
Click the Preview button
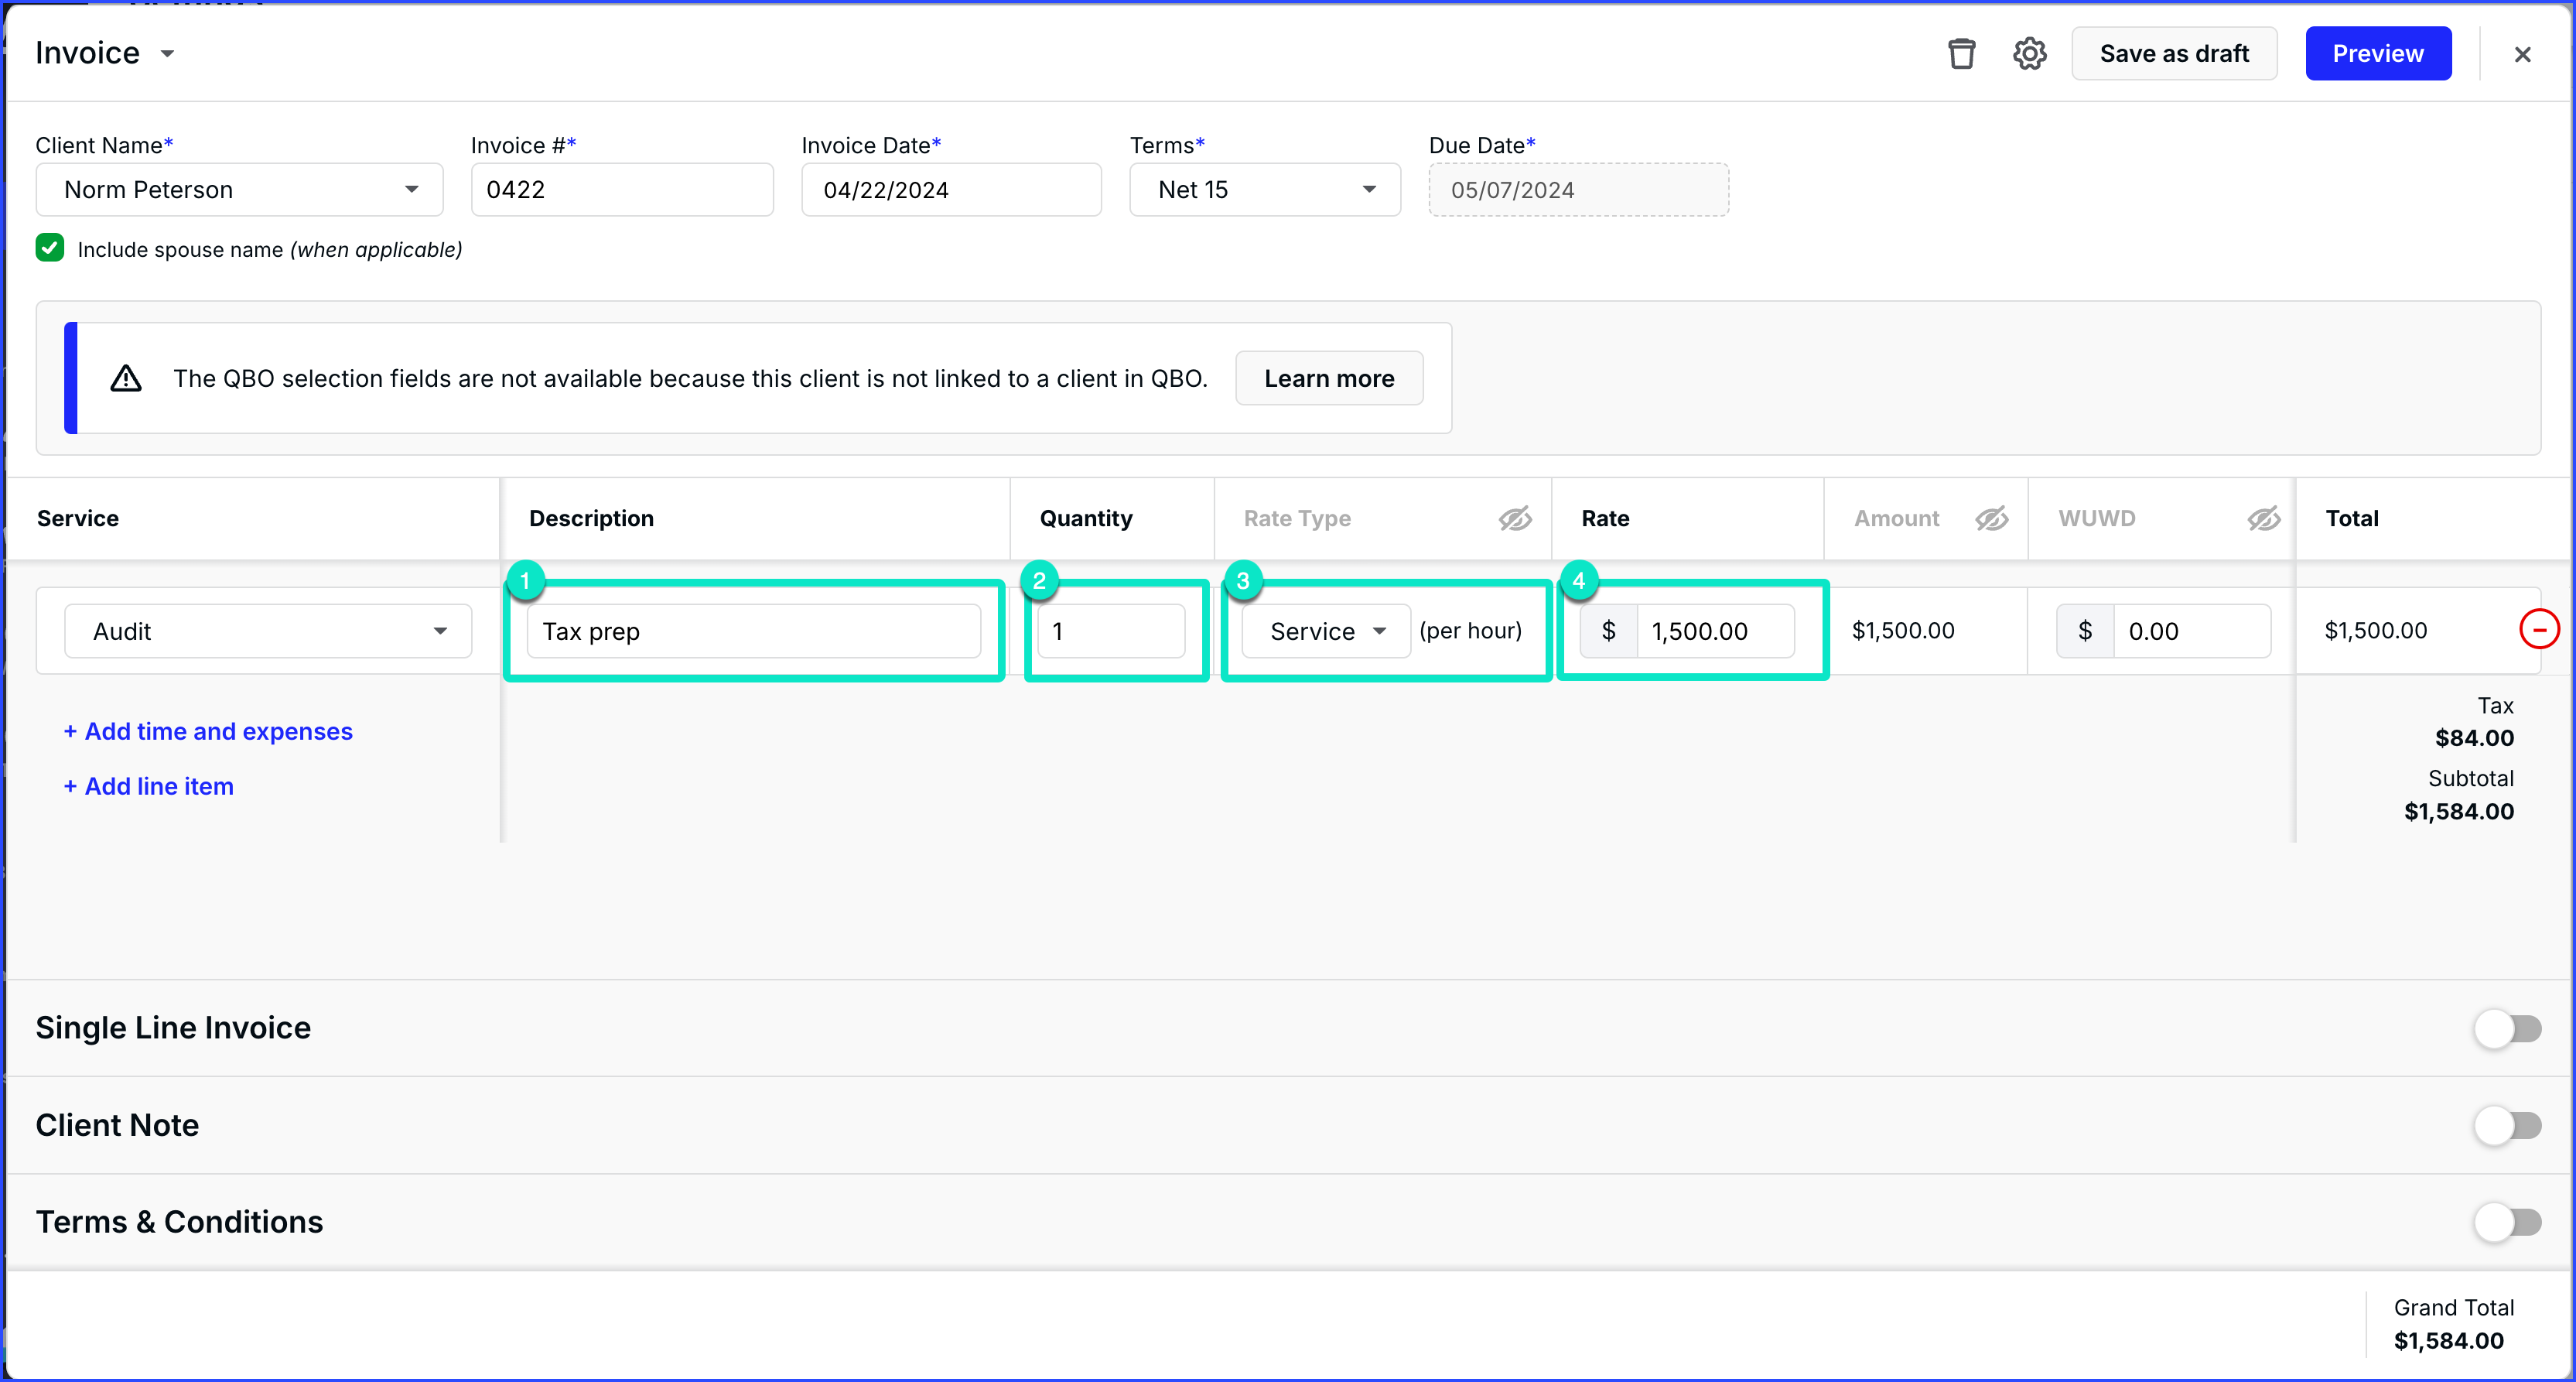2377,53
